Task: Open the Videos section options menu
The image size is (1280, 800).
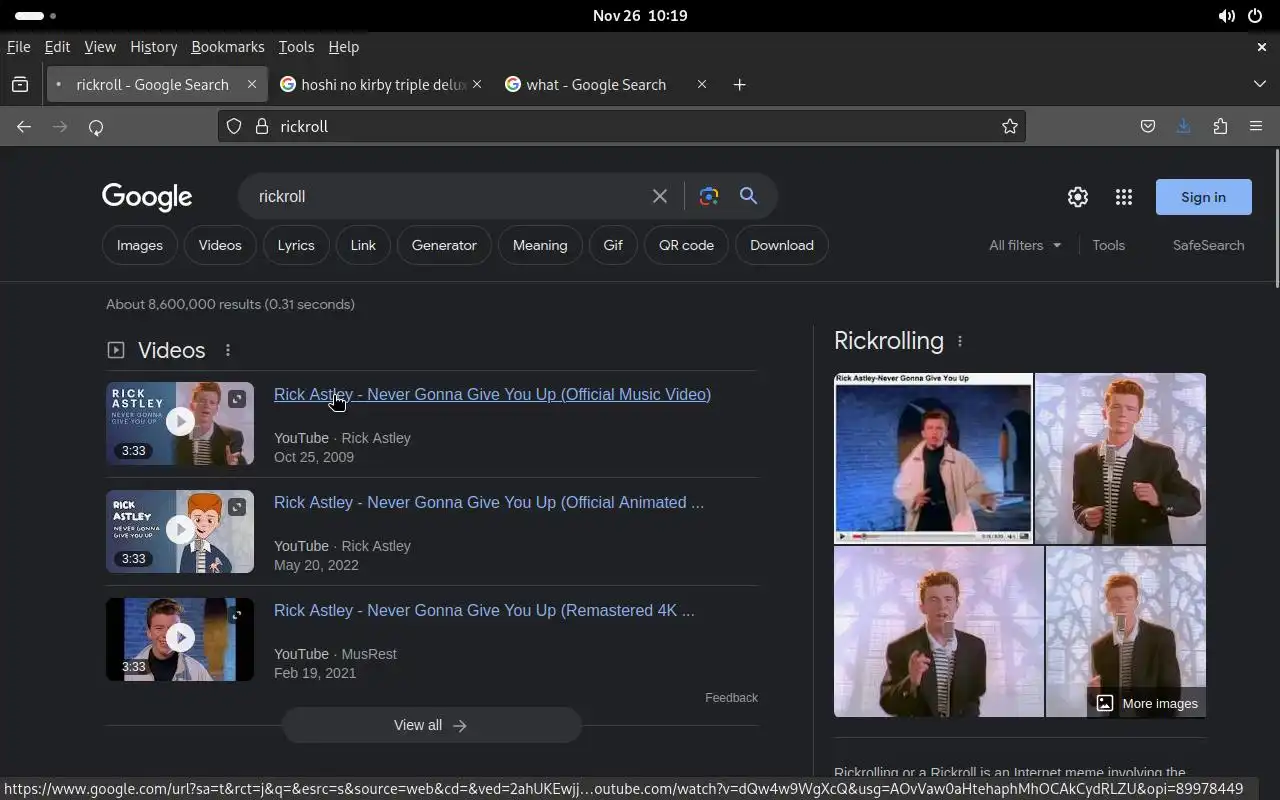Action: (228, 350)
